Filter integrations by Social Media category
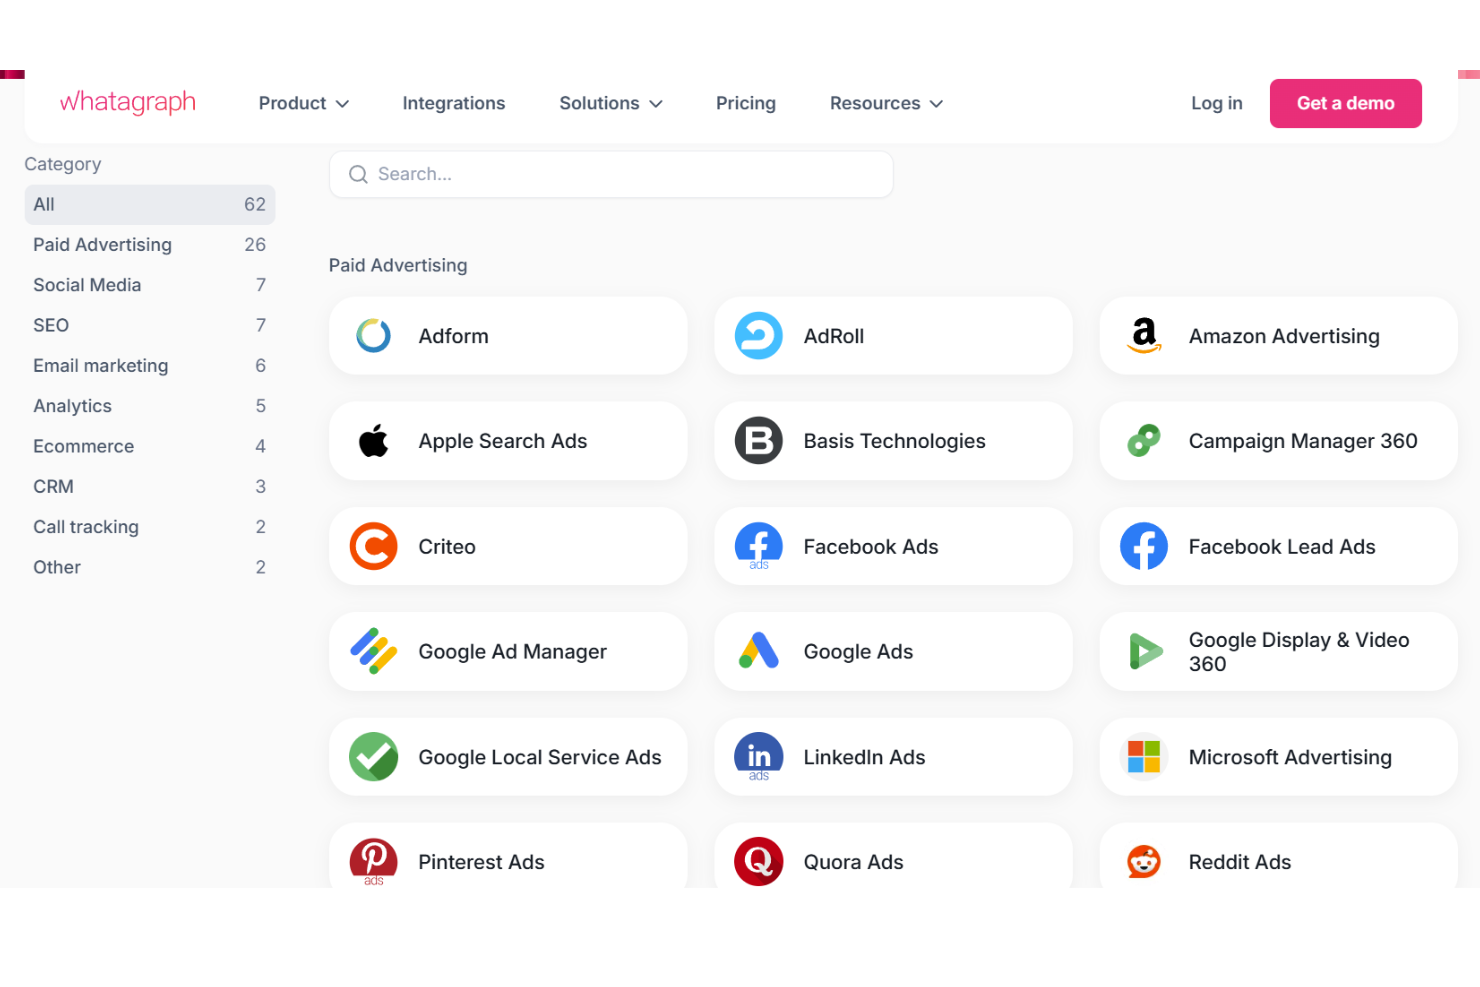The height and width of the screenshot is (987, 1480). pos(87,284)
